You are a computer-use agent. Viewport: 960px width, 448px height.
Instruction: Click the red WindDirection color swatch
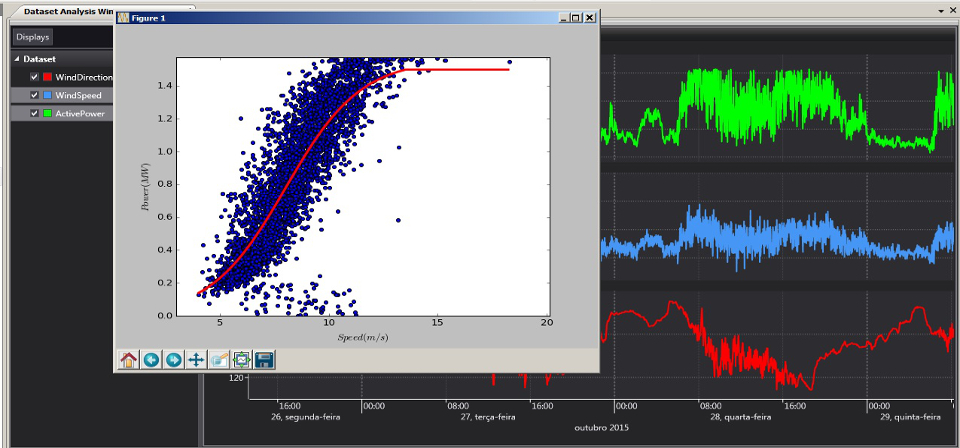(48, 77)
